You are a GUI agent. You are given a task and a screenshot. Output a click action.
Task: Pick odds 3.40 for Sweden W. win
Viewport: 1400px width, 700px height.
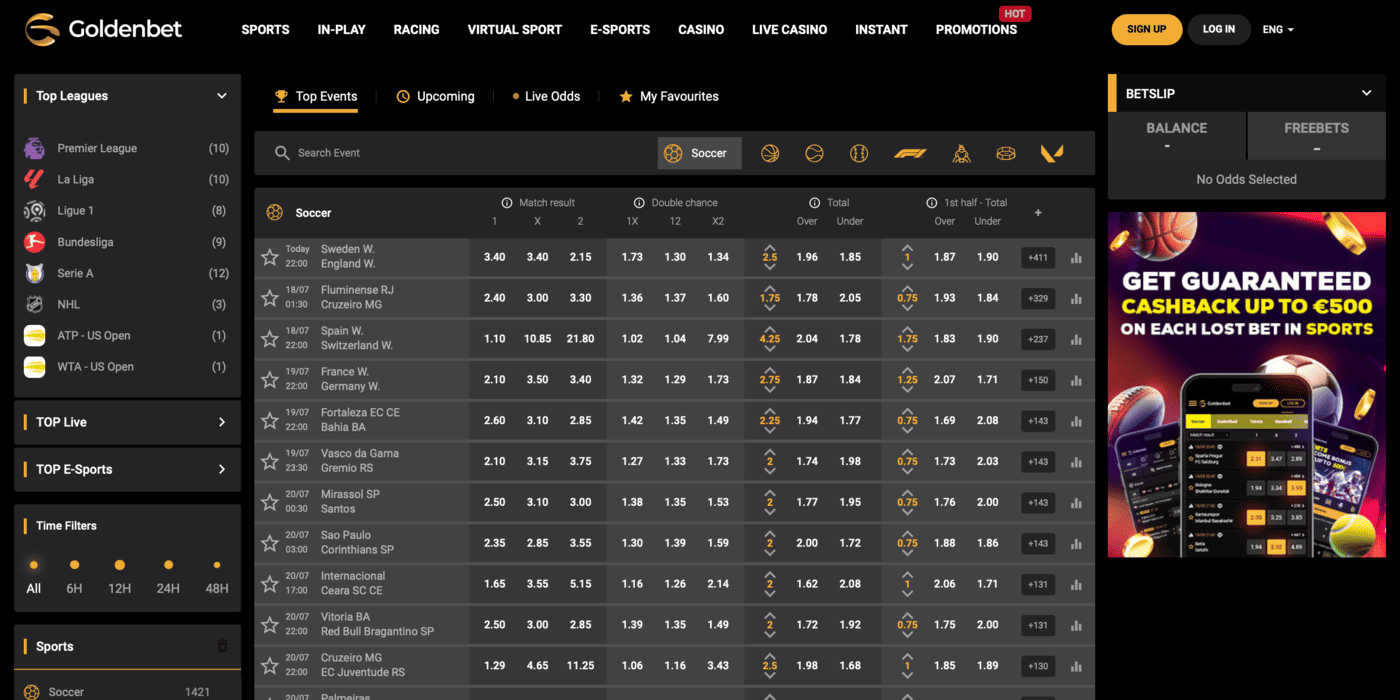494,257
